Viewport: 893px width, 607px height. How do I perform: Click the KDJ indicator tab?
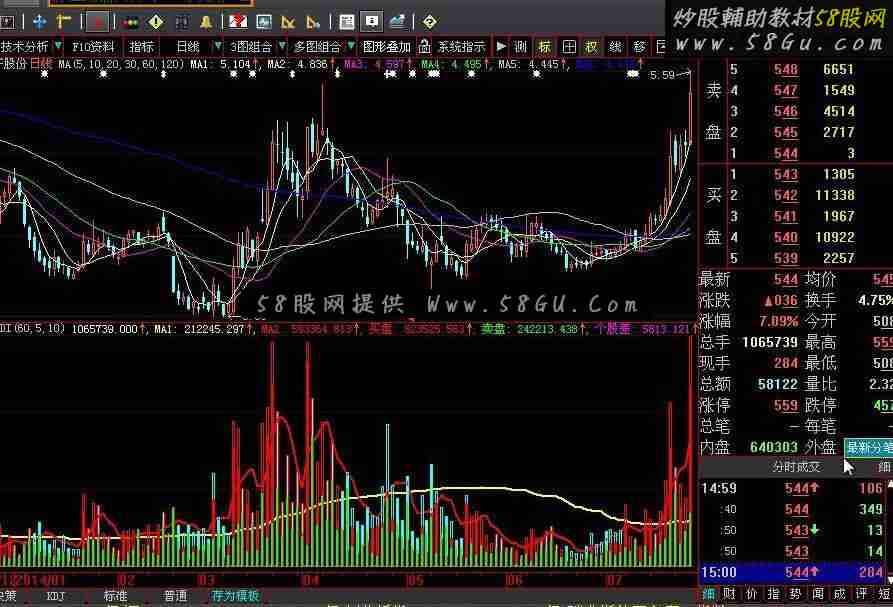point(55,596)
